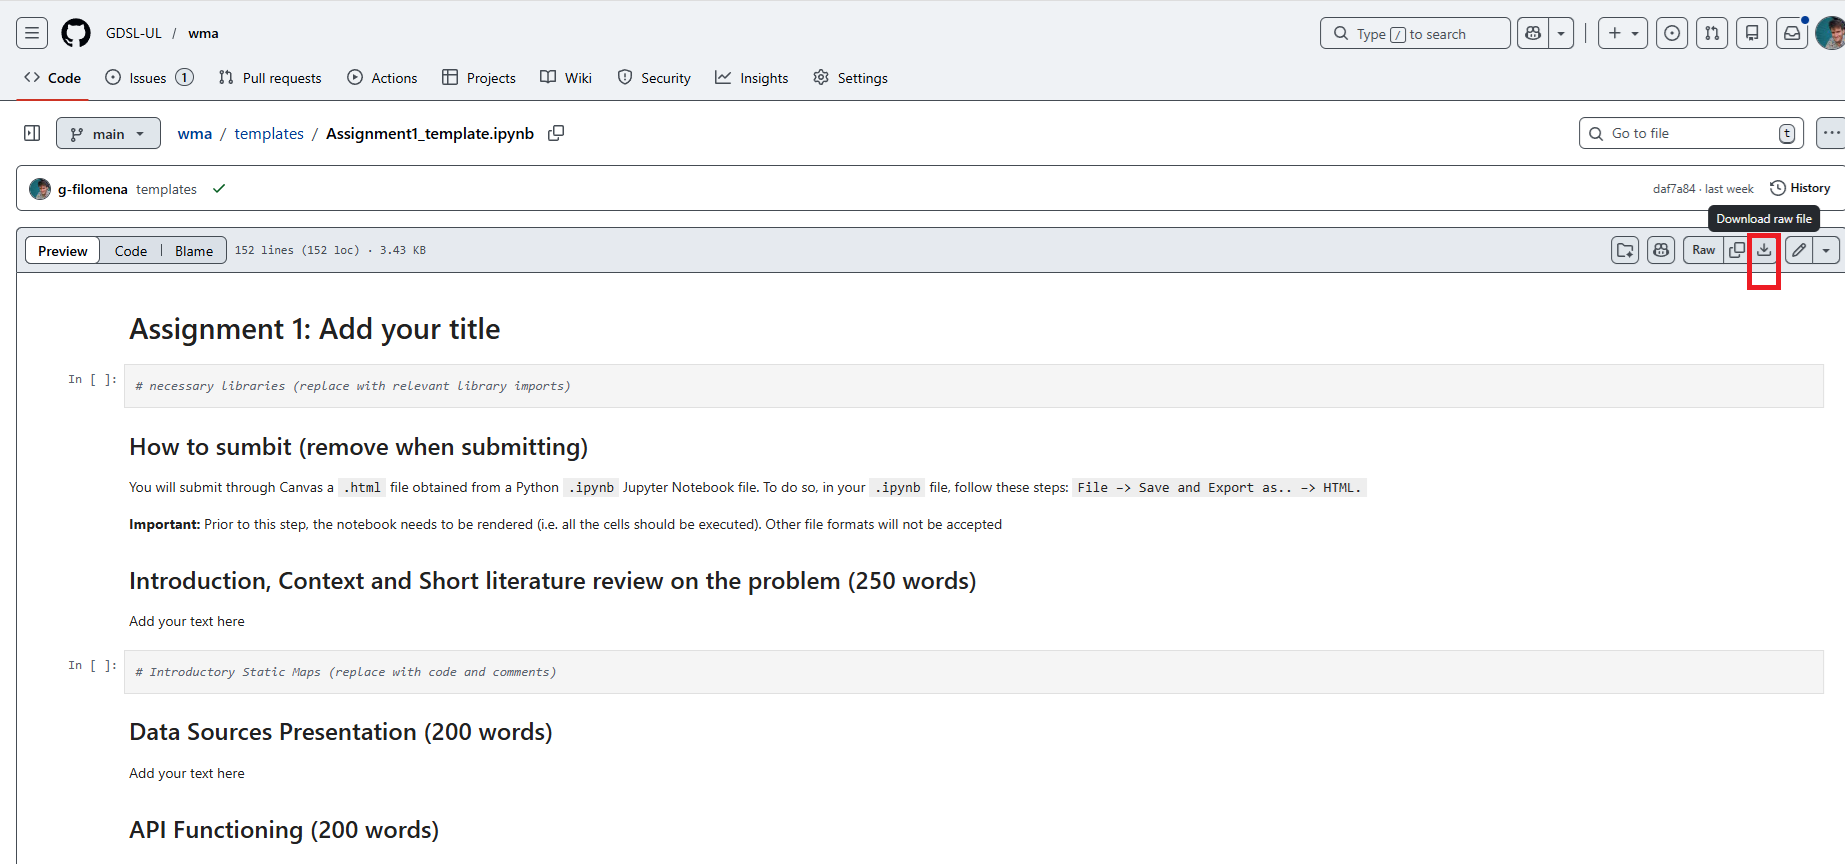The width and height of the screenshot is (1845, 864).
Task: Click the Go to file search field
Action: pos(1690,133)
